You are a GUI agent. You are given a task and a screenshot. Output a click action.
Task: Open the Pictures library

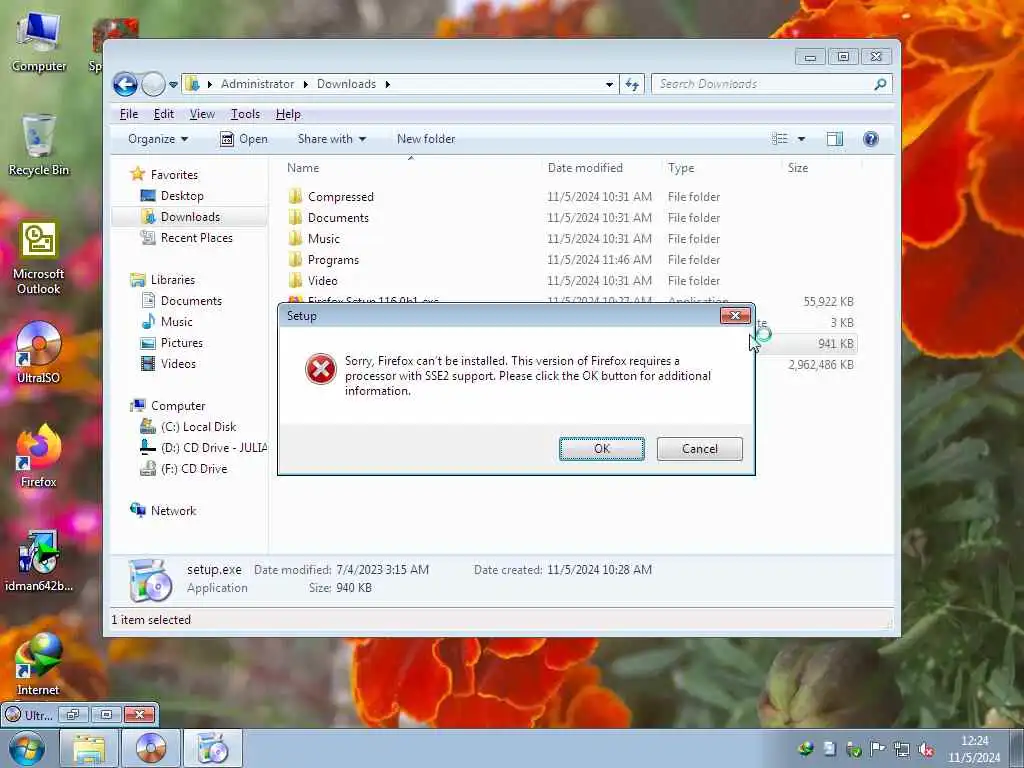pyautogui.click(x=172, y=343)
